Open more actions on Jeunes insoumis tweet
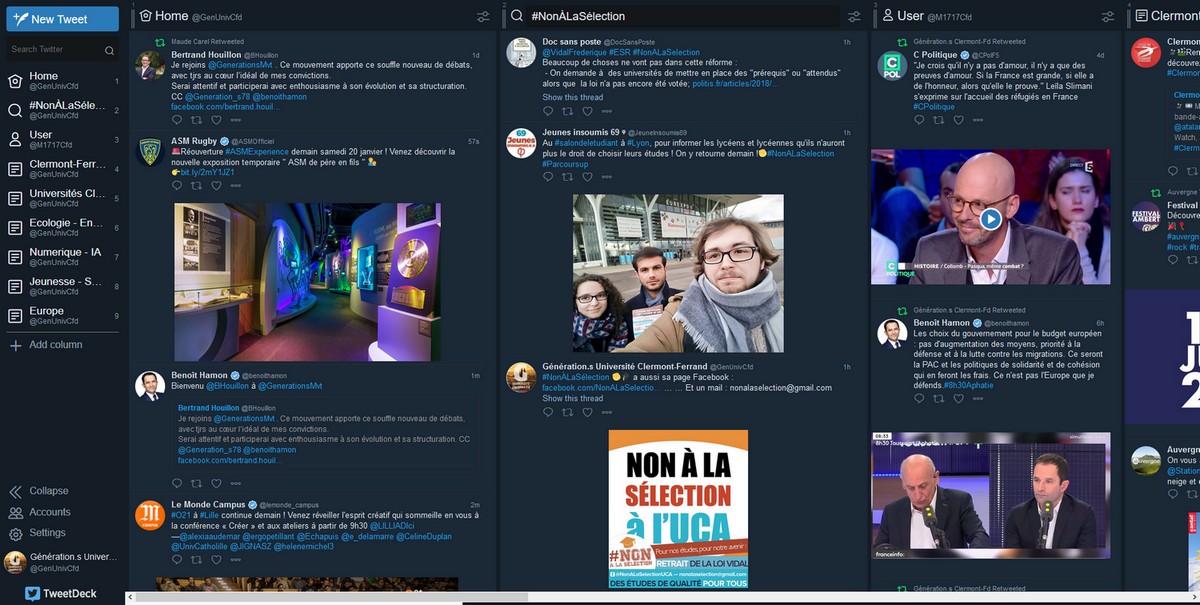 (607, 177)
